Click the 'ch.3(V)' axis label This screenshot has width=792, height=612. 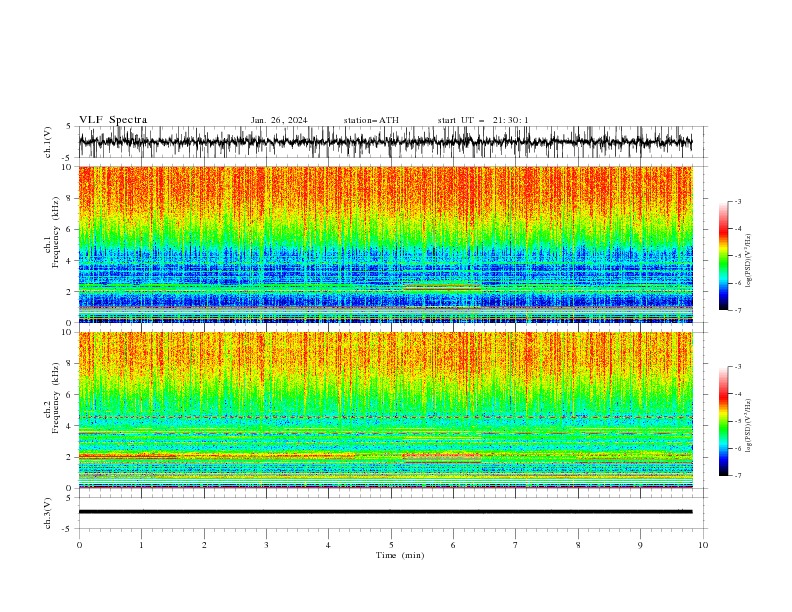click(x=48, y=513)
